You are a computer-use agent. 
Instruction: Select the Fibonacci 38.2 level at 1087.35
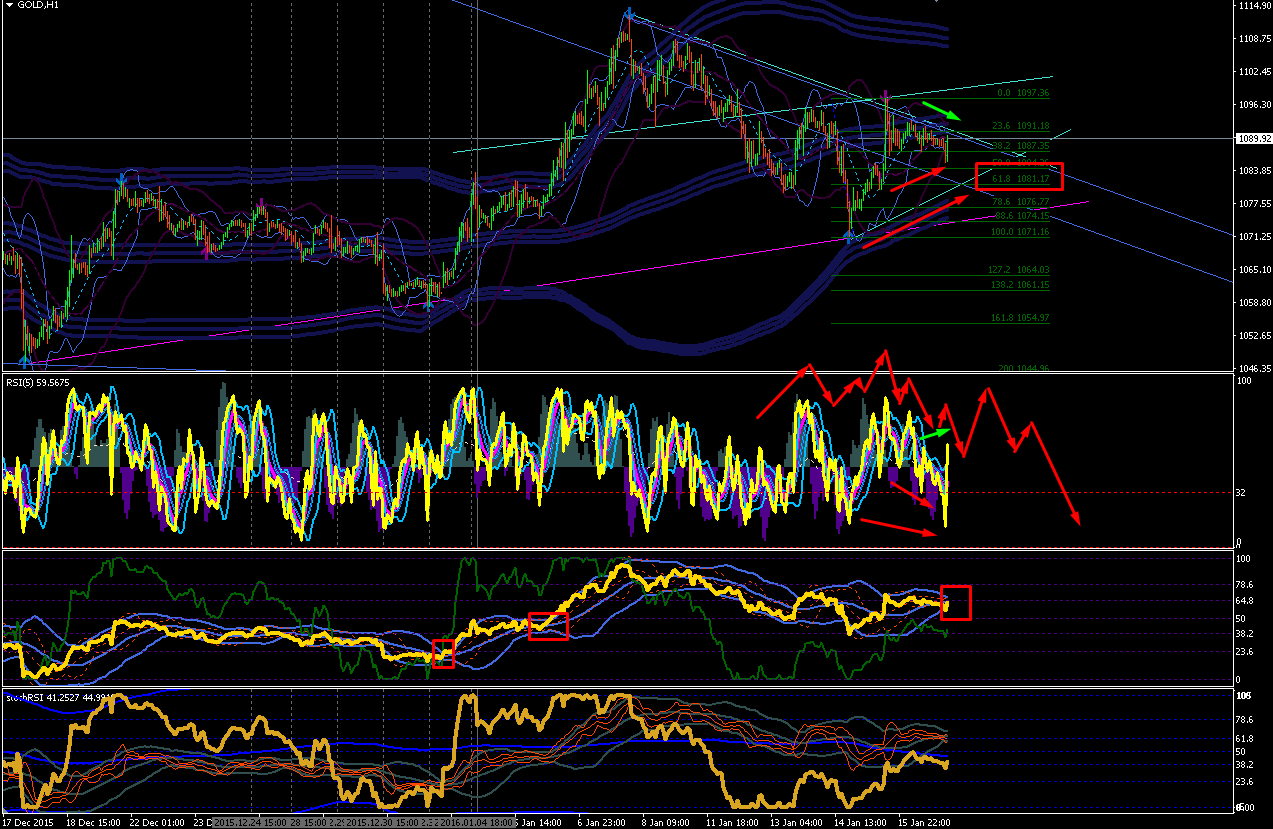pyautogui.click(x=1020, y=146)
